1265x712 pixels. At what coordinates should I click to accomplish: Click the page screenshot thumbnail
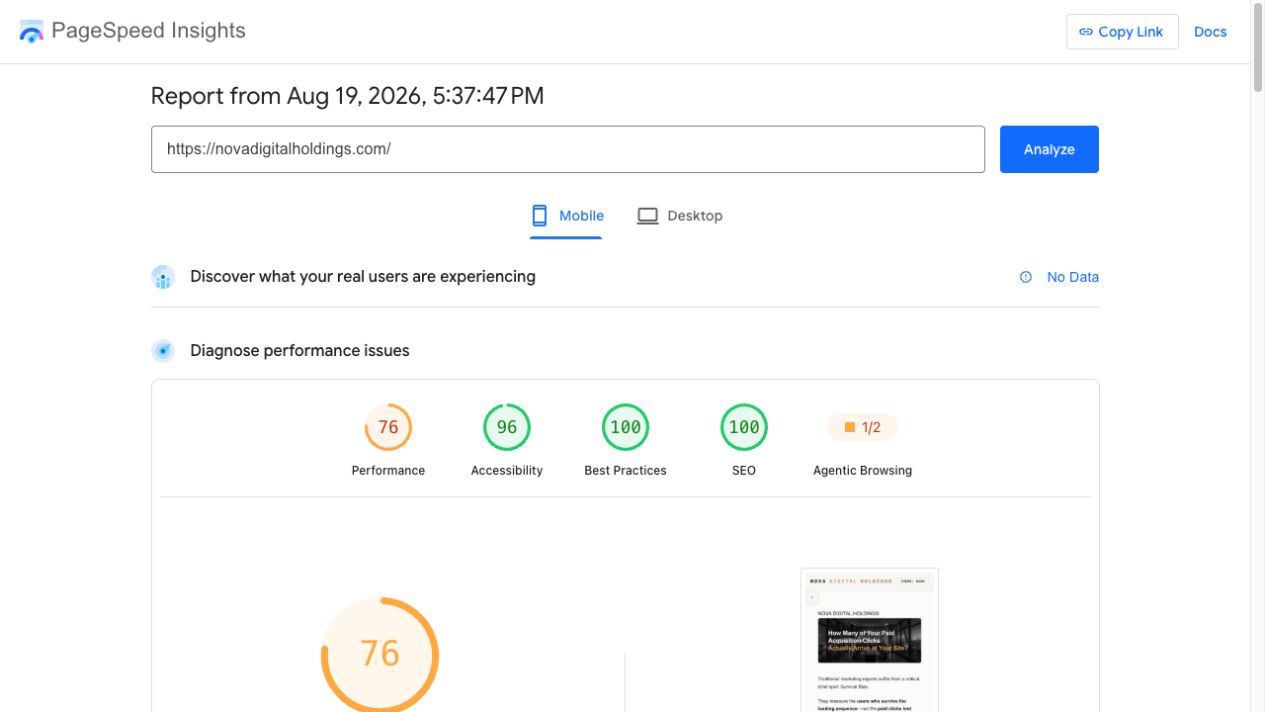tap(870, 640)
